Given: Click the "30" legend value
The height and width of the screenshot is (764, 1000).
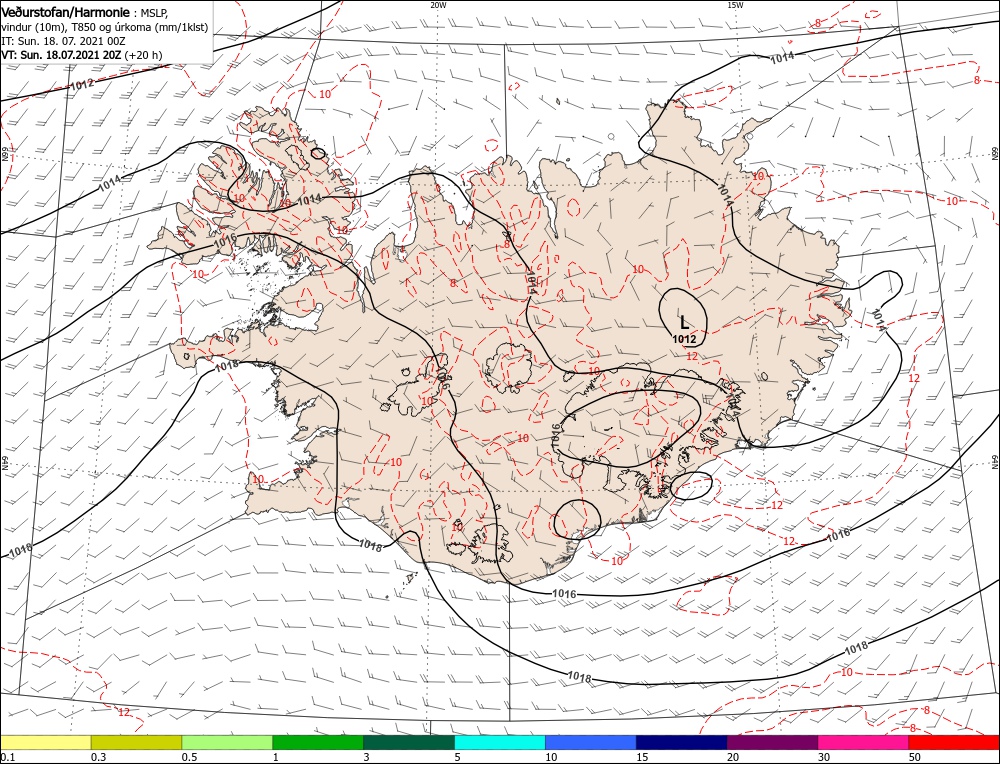Looking at the screenshot, I should click(824, 757).
